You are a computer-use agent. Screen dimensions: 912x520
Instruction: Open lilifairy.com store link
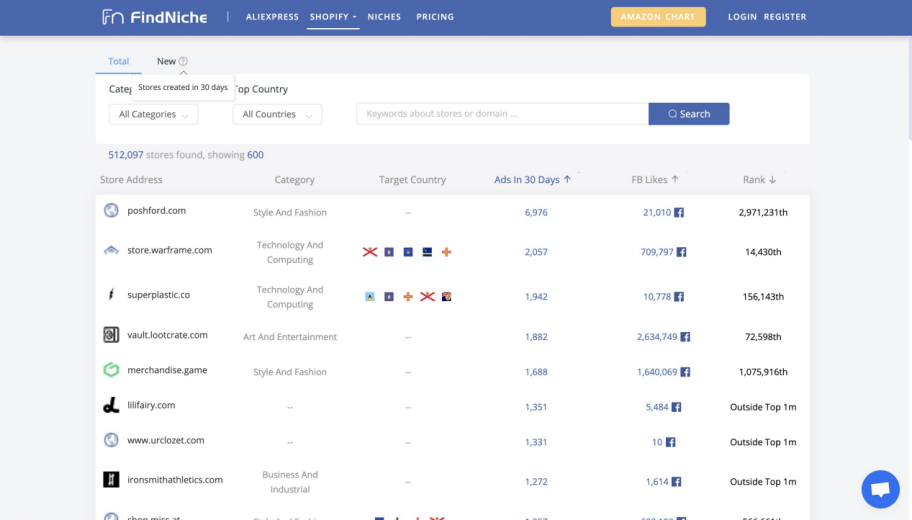pyautogui.click(x=151, y=405)
